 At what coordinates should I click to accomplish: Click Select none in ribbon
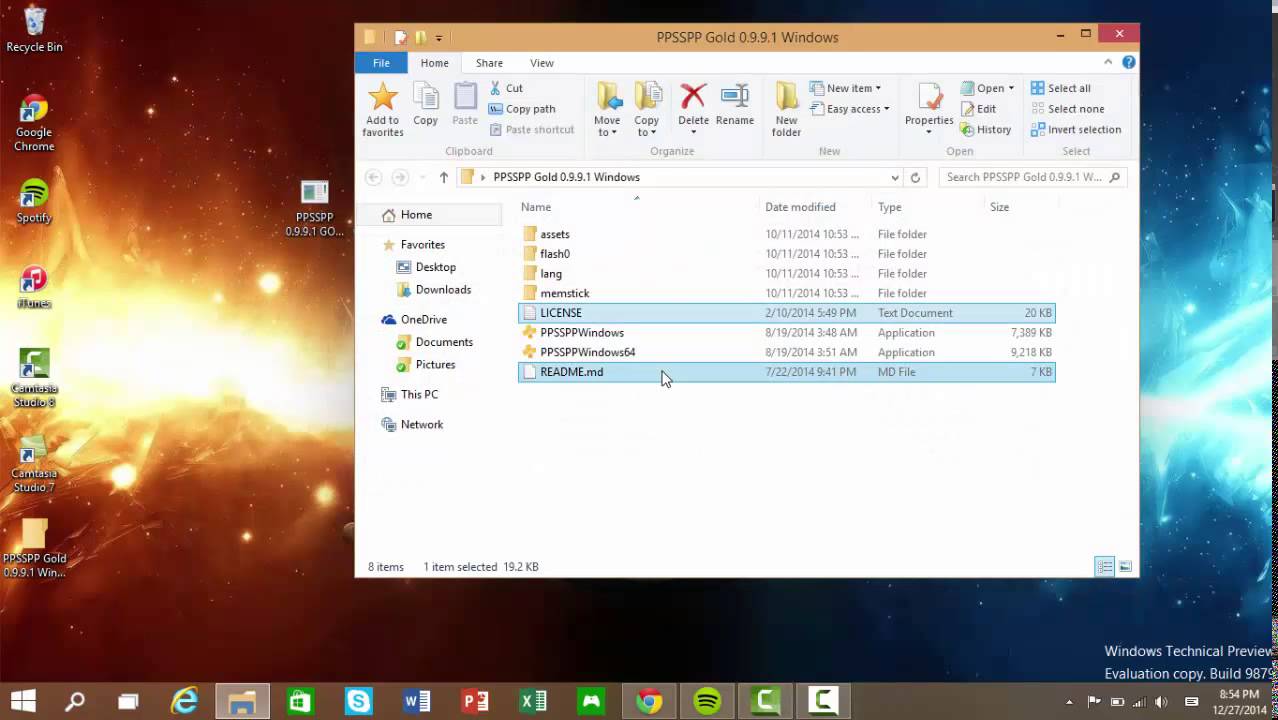1067,109
